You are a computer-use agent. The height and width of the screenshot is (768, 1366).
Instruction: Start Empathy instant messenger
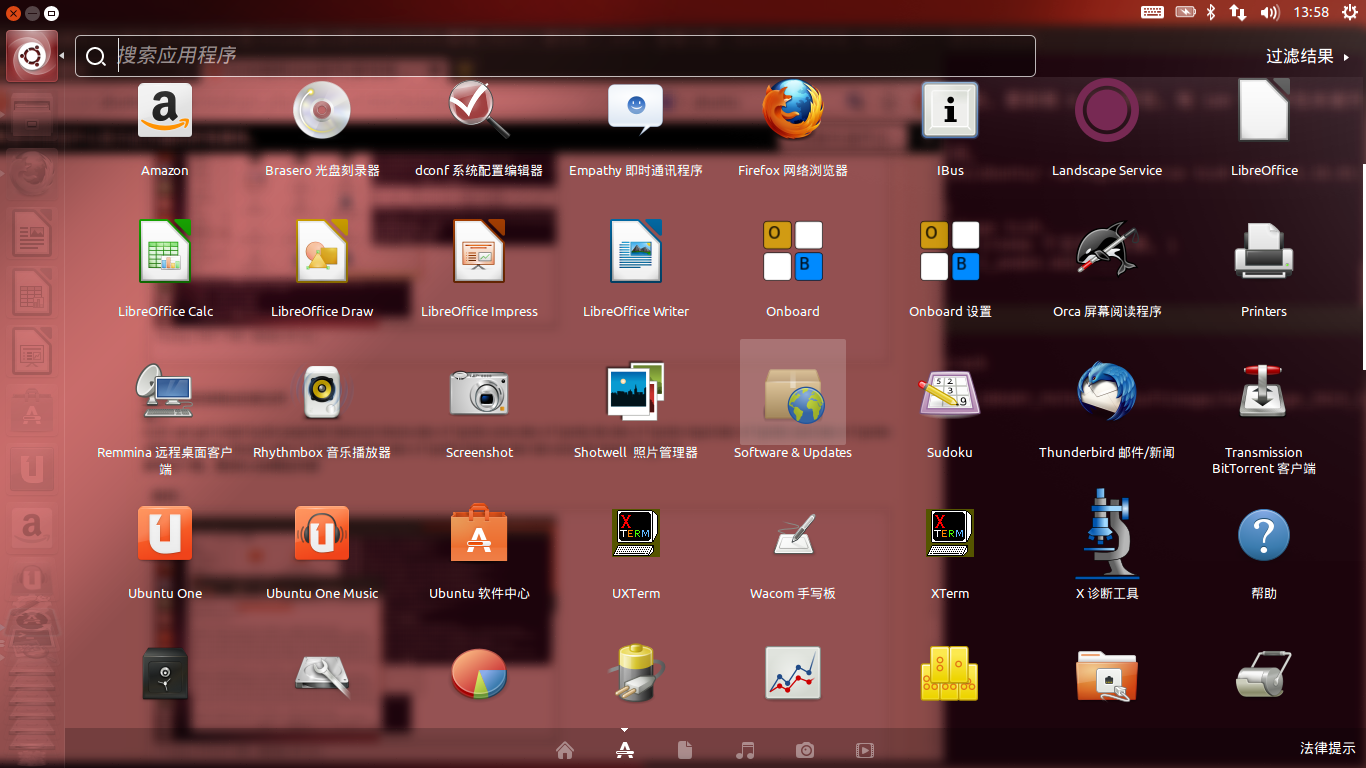(x=636, y=111)
